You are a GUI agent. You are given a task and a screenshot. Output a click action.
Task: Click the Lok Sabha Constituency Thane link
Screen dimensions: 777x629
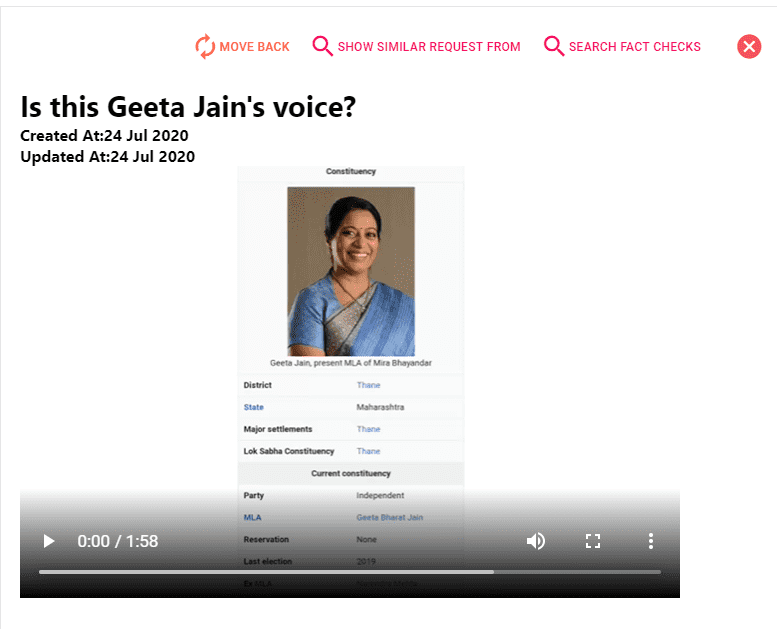368,451
